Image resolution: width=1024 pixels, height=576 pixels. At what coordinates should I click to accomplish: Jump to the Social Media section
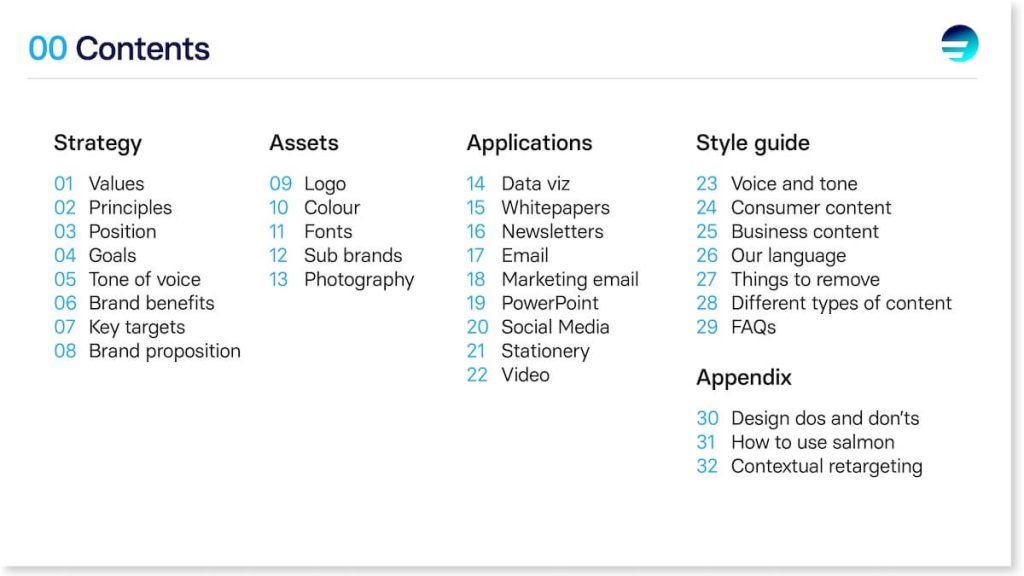[x=538, y=327]
